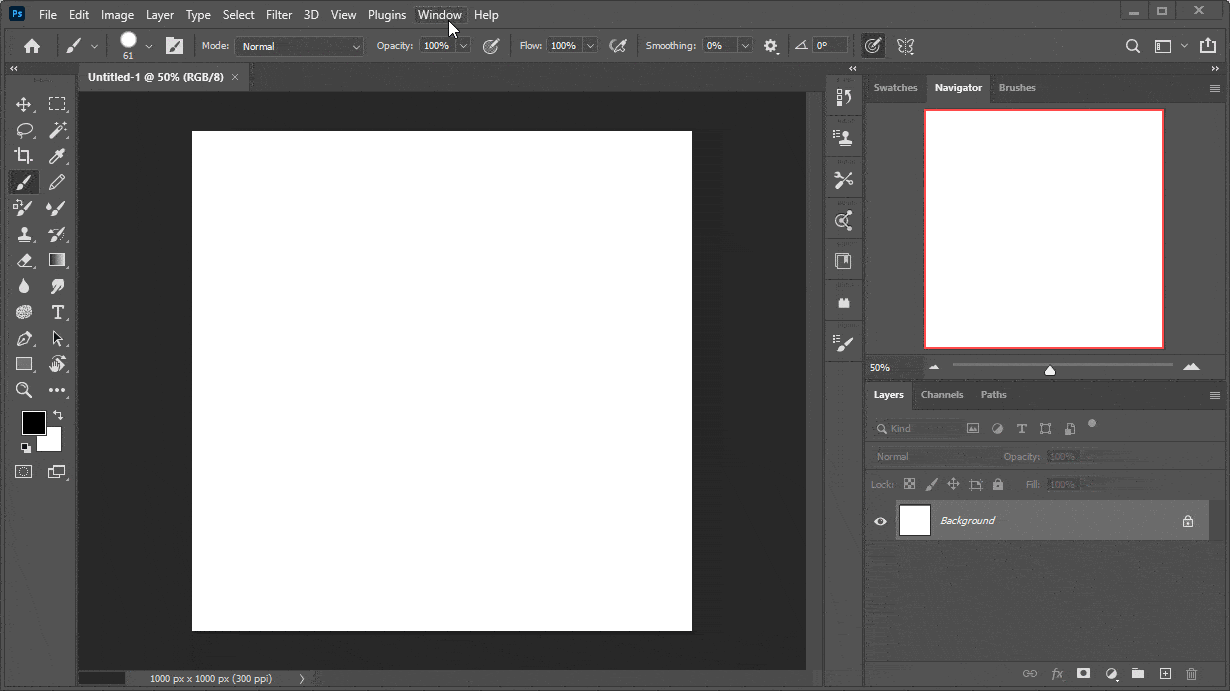Toggle lock image pixels brush icon
The width and height of the screenshot is (1230, 691).
coord(932,484)
